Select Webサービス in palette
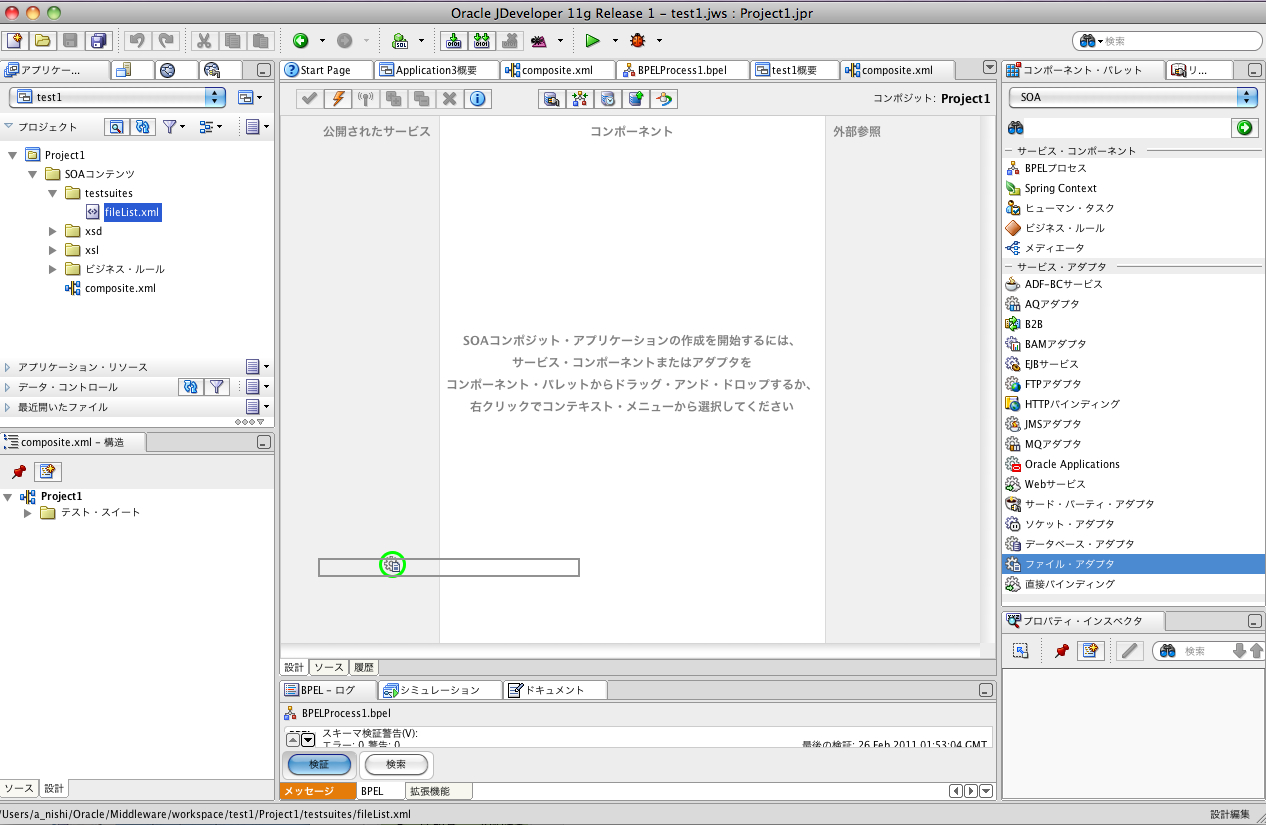 [x=1055, y=484]
